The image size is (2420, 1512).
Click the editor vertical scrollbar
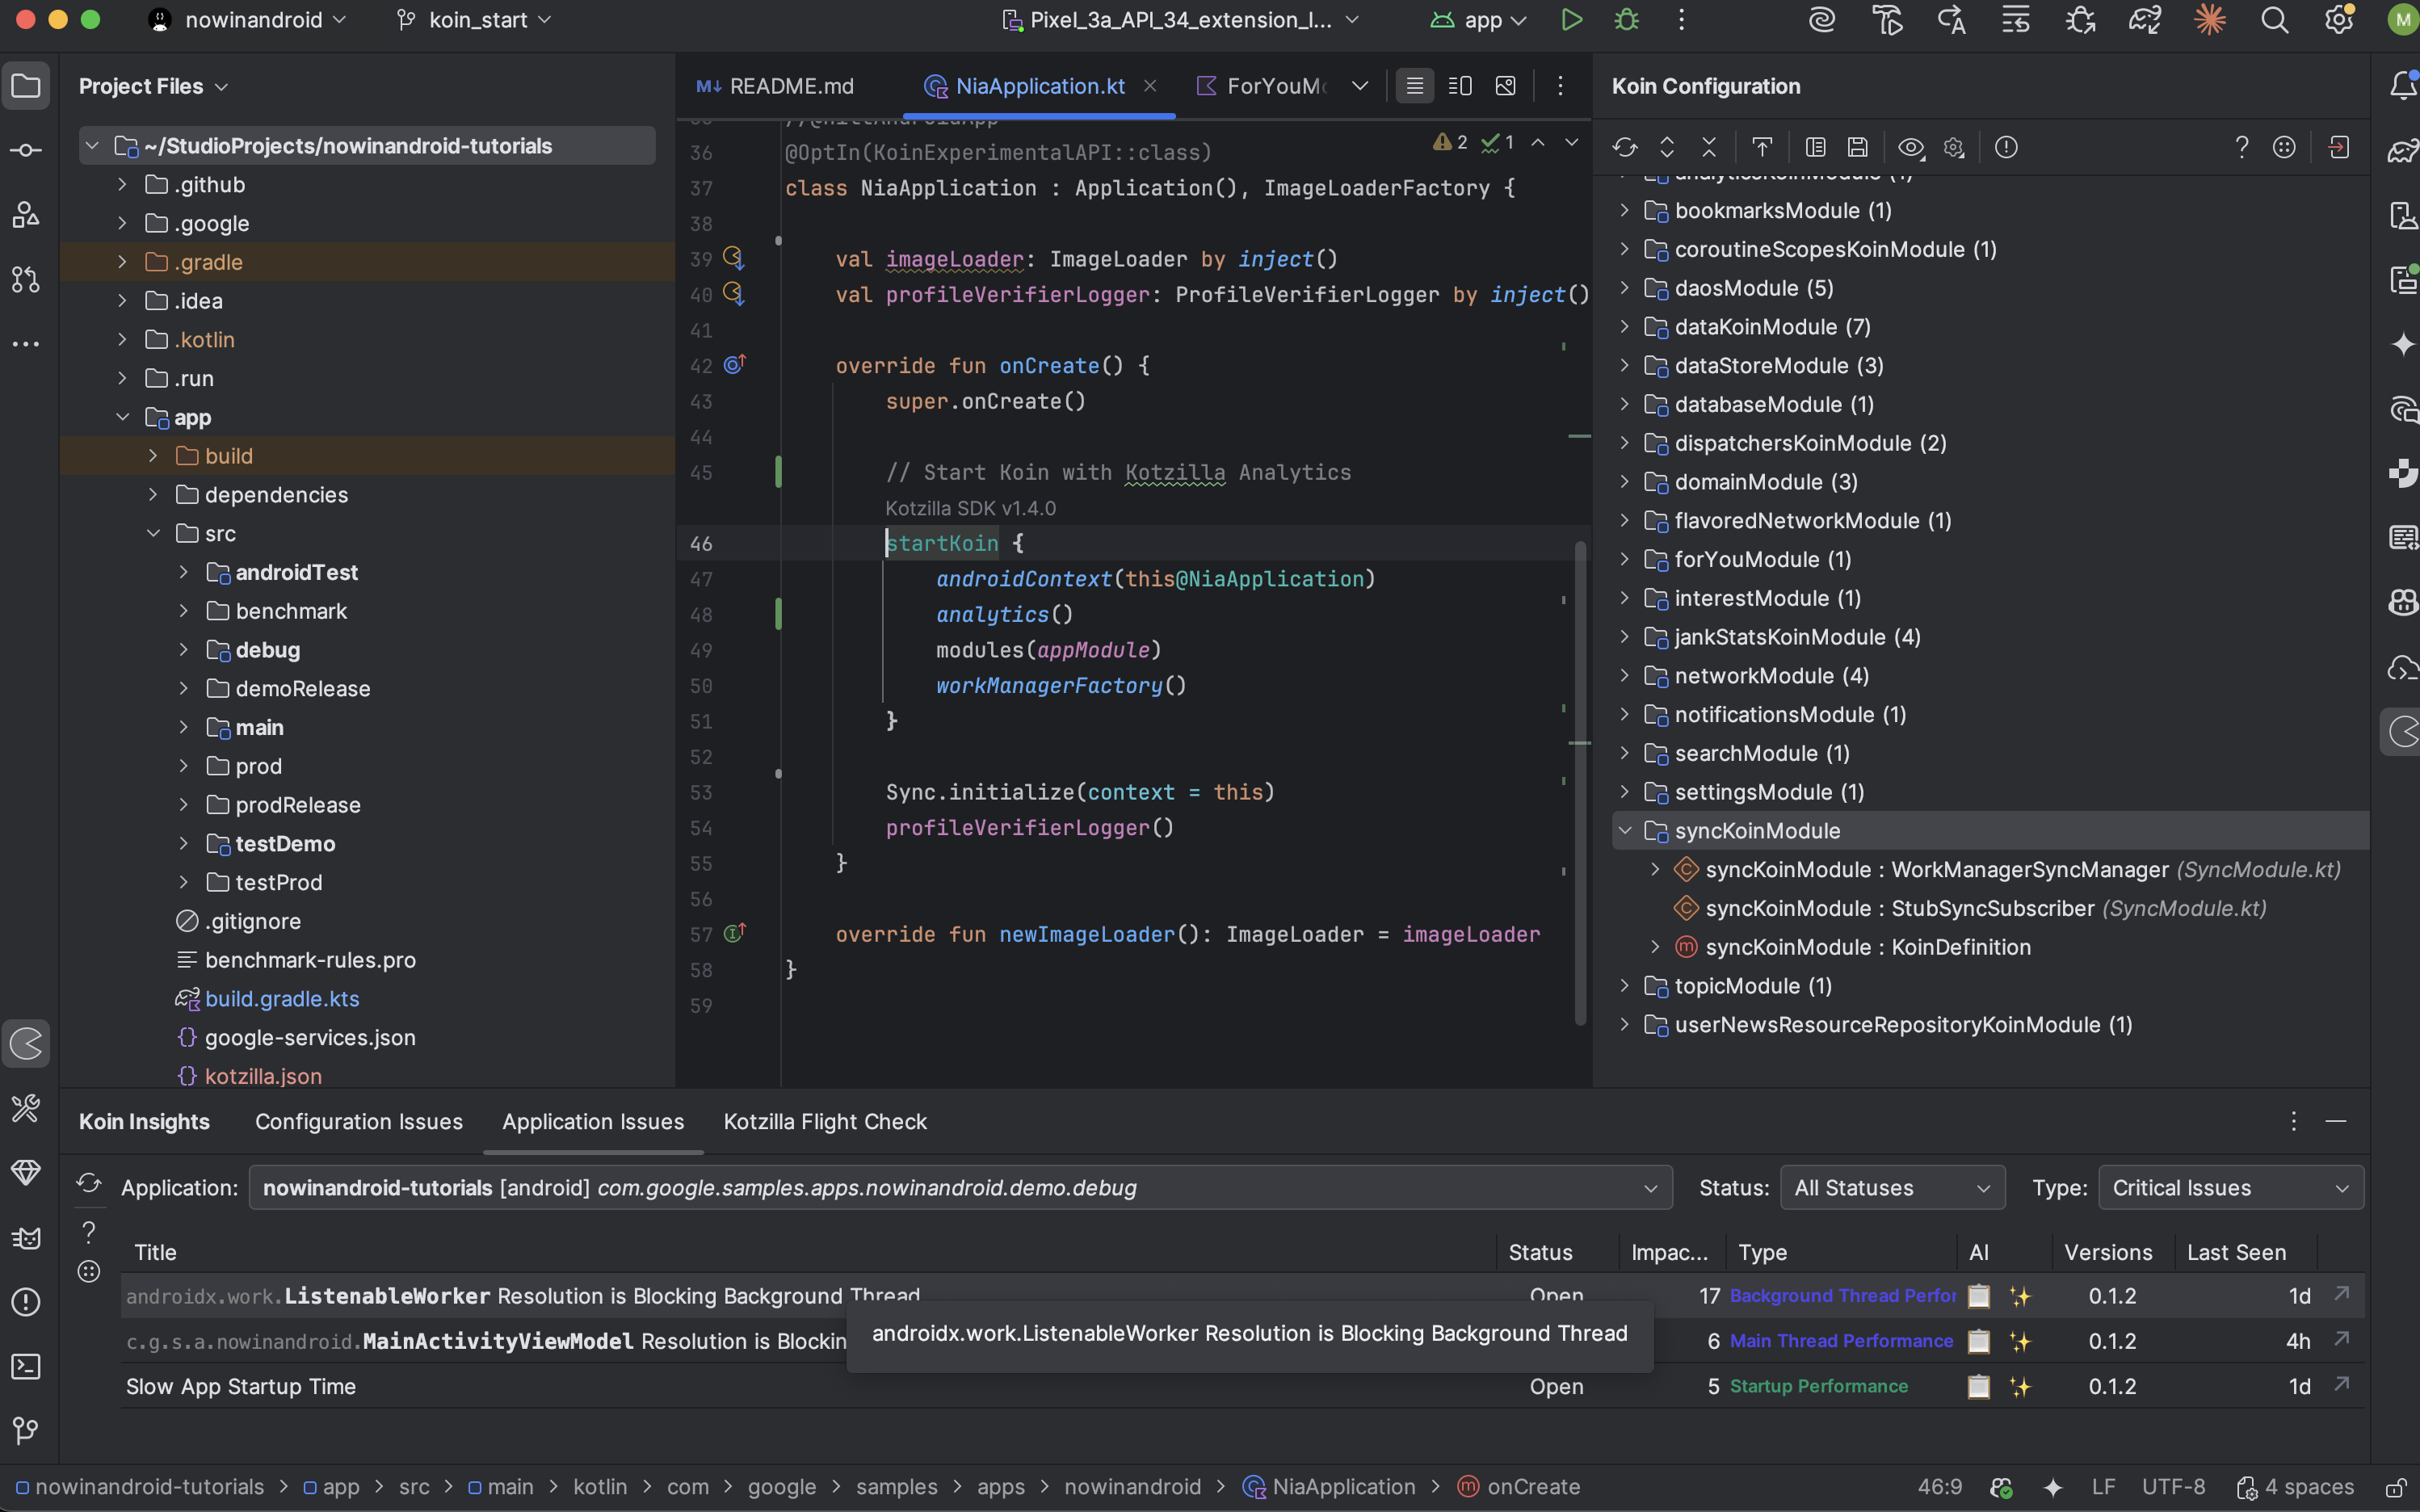pyautogui.click(x=1580, y=780)
